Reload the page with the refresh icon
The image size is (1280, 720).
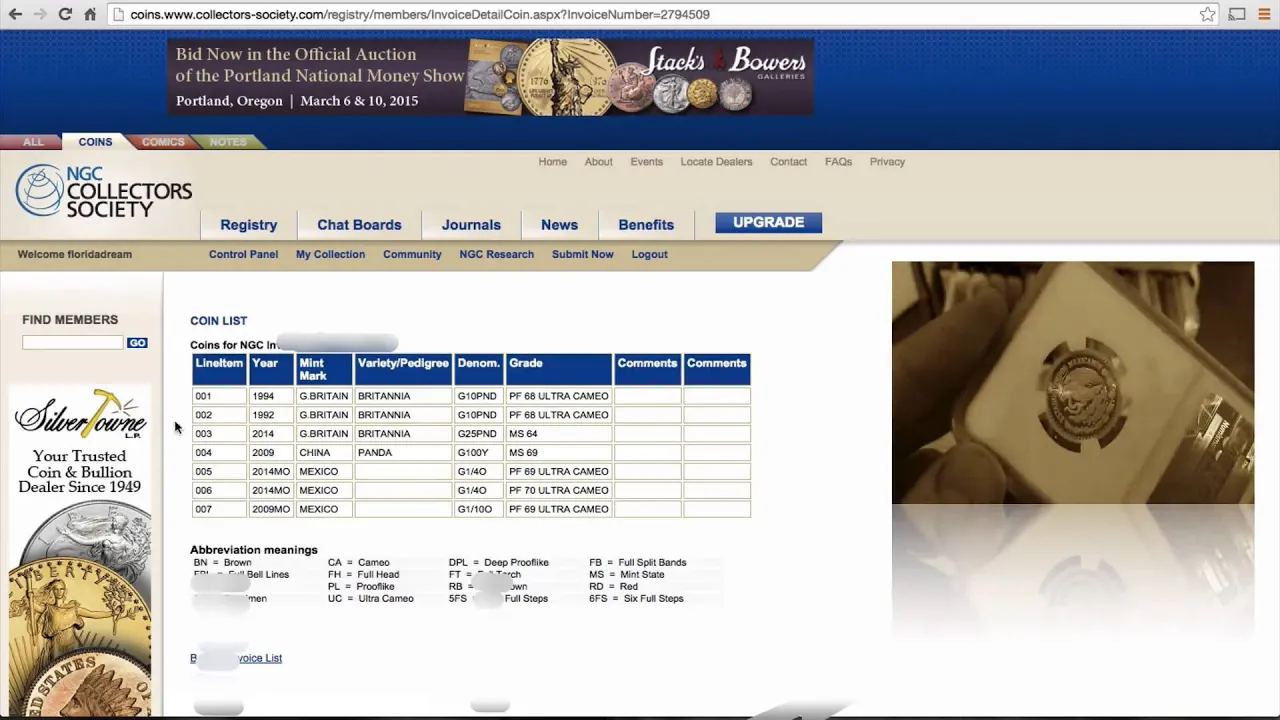click(x=65, y=14)
